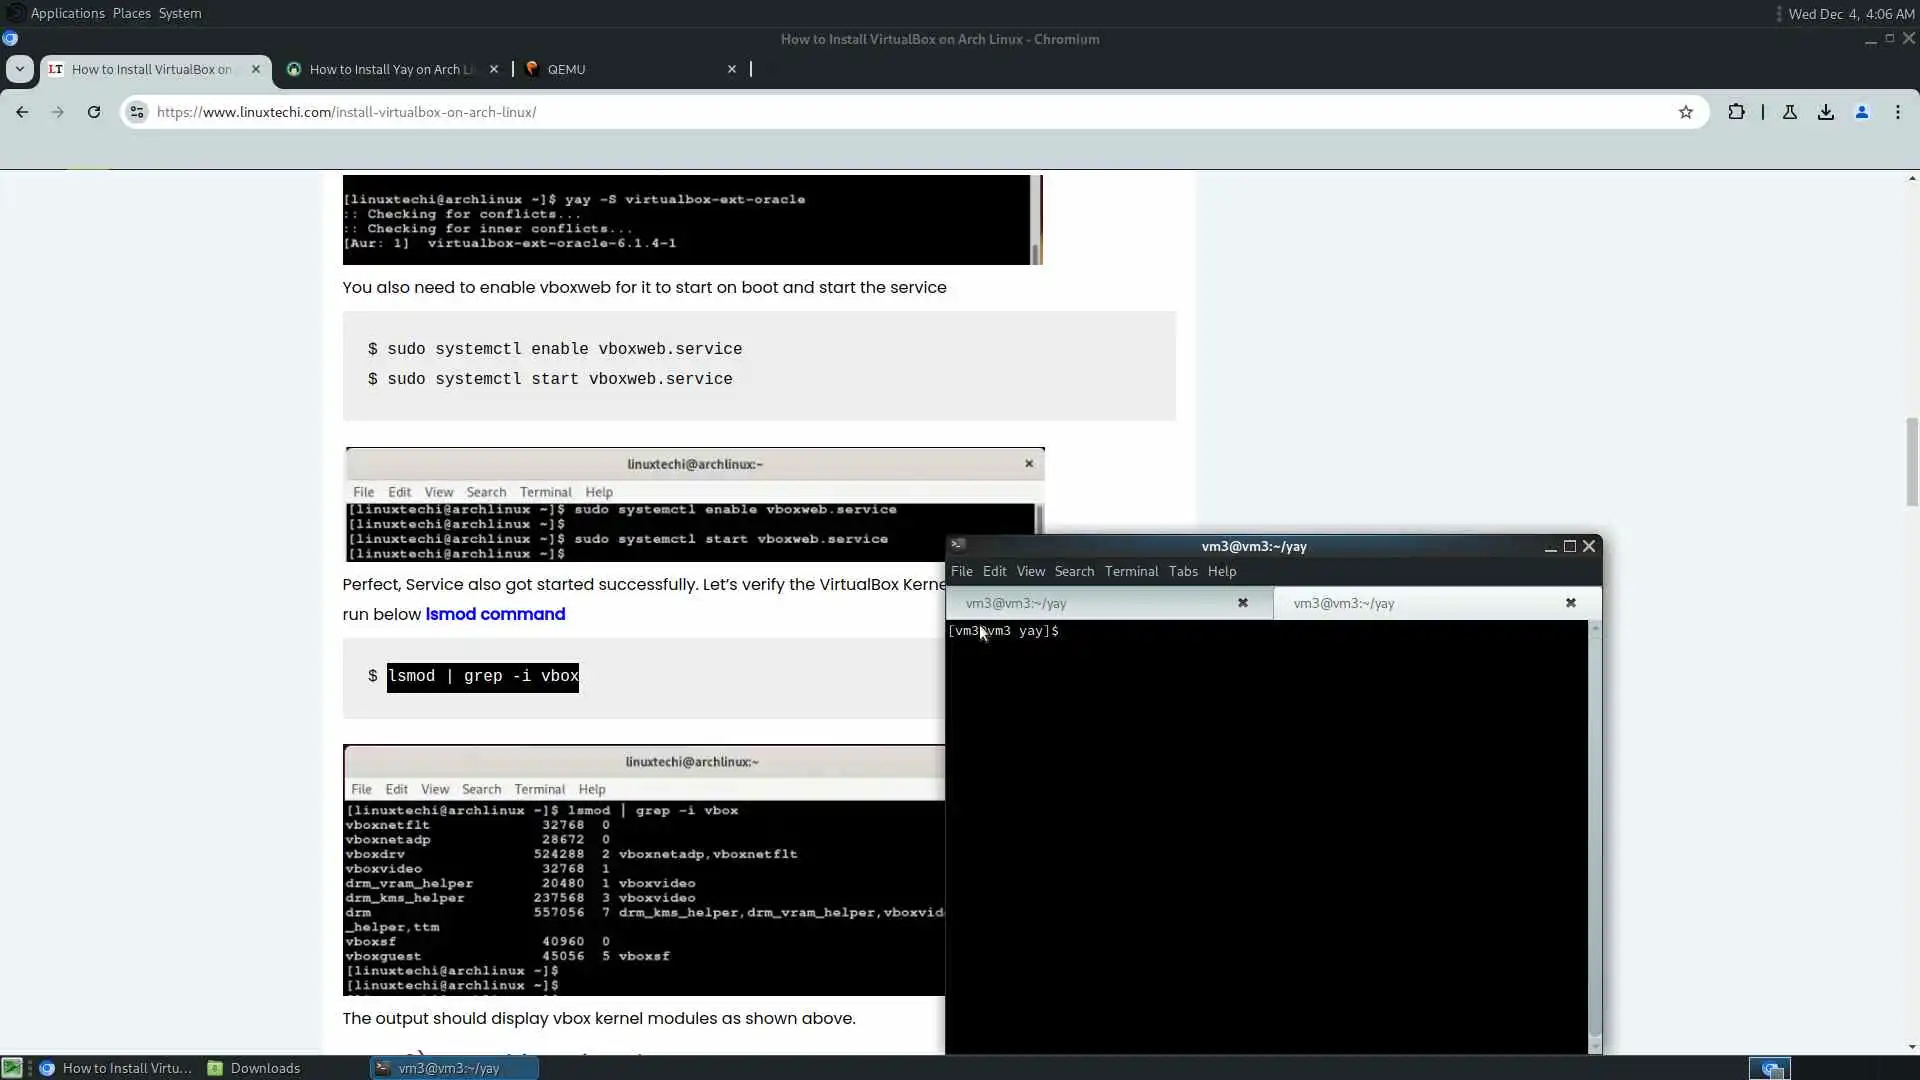Open Chromium extensions puzzle icon

(1736, 112)
